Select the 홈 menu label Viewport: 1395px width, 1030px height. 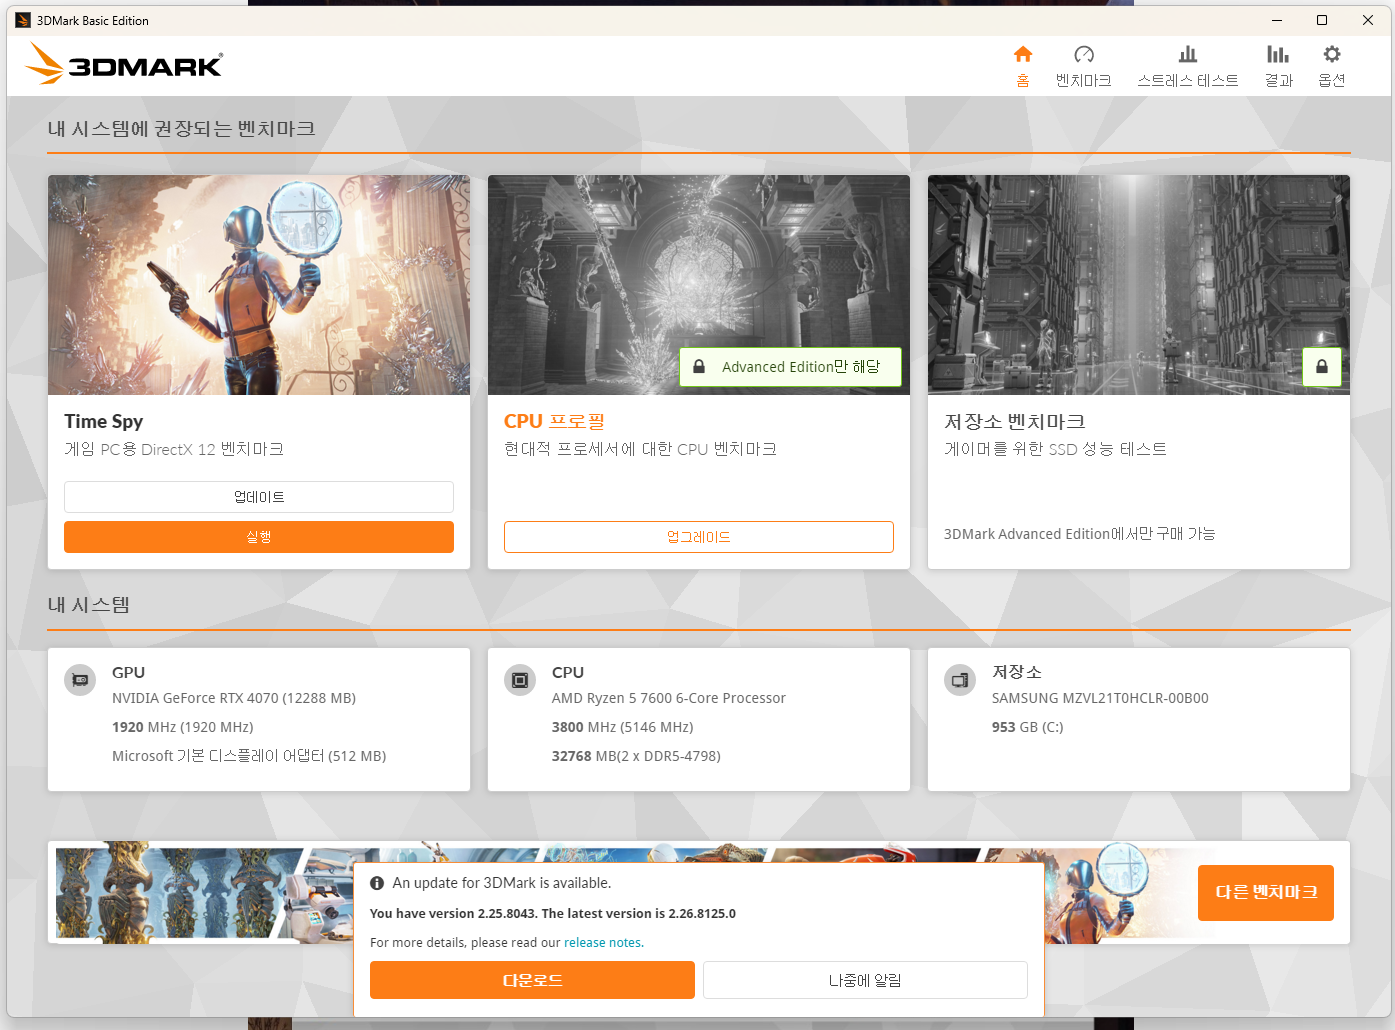(1022, 81)
